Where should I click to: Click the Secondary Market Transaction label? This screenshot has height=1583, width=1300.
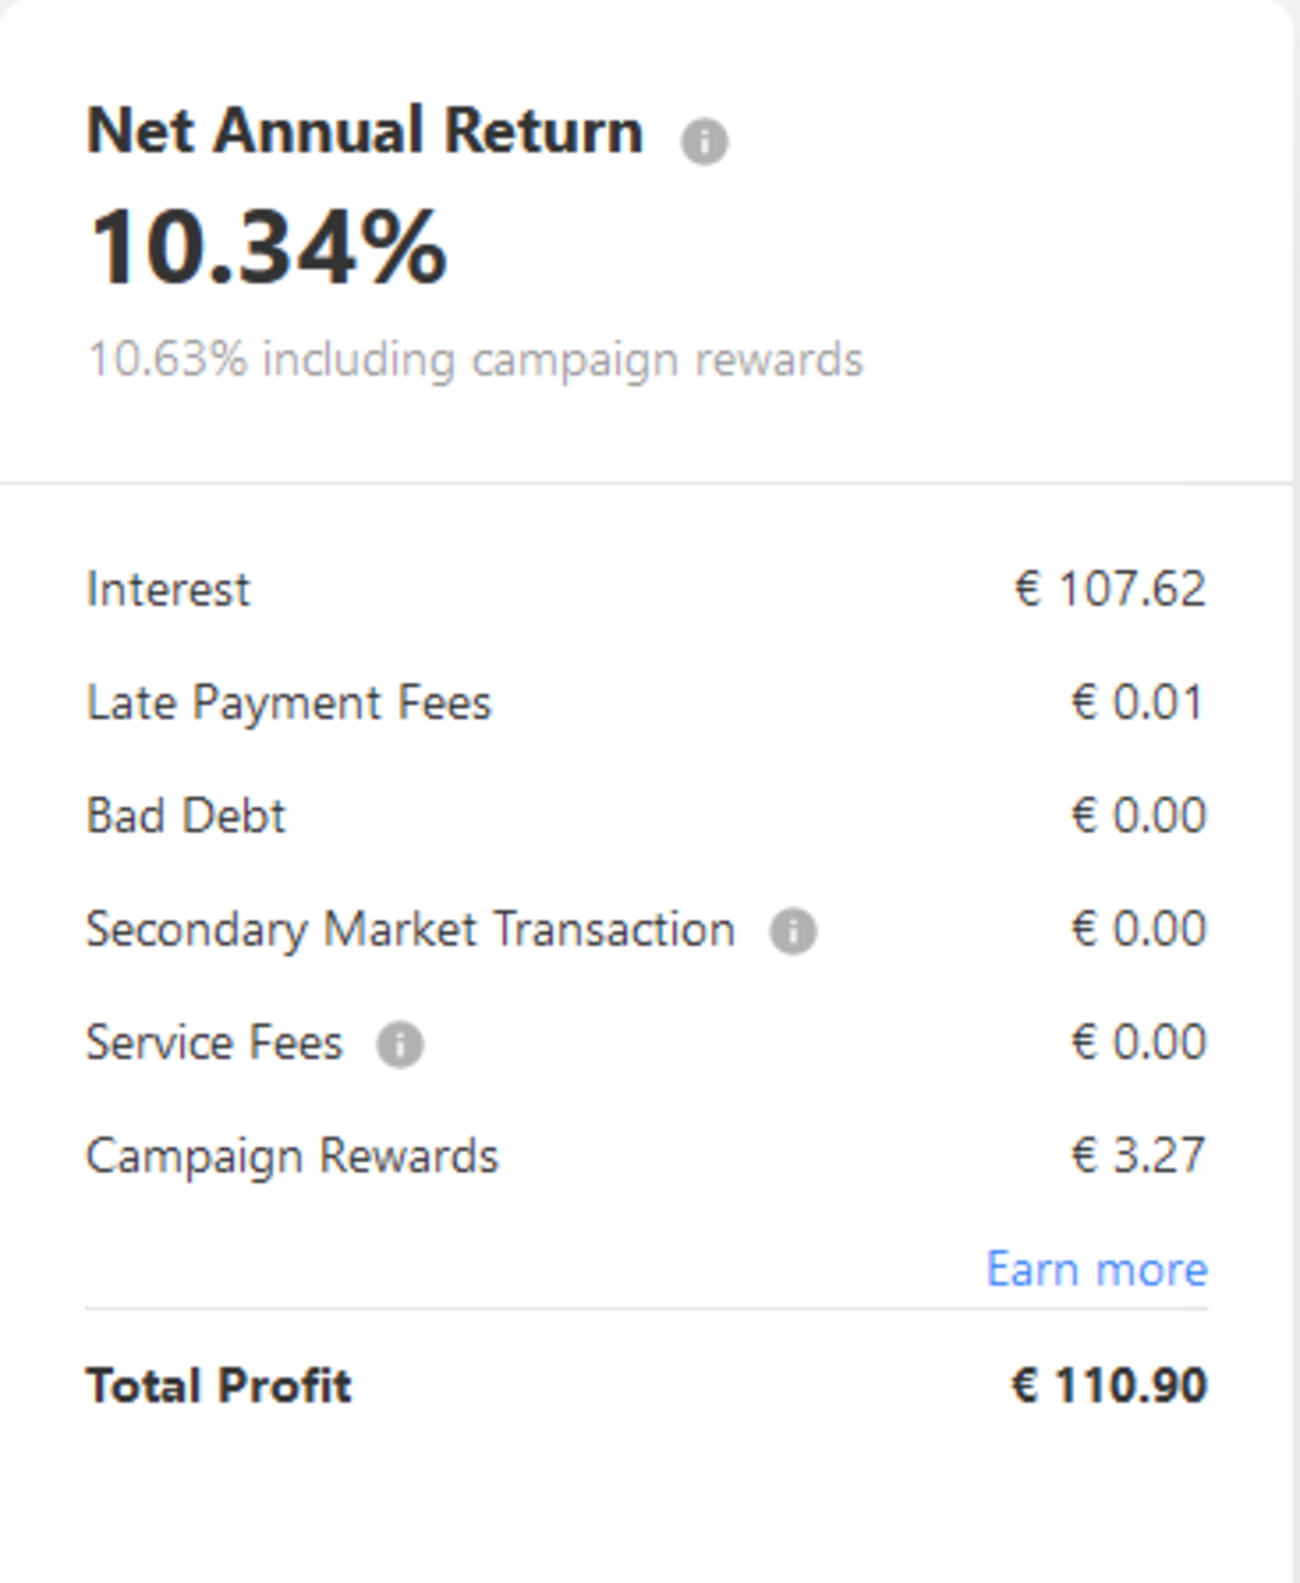[x=411, y=929]
